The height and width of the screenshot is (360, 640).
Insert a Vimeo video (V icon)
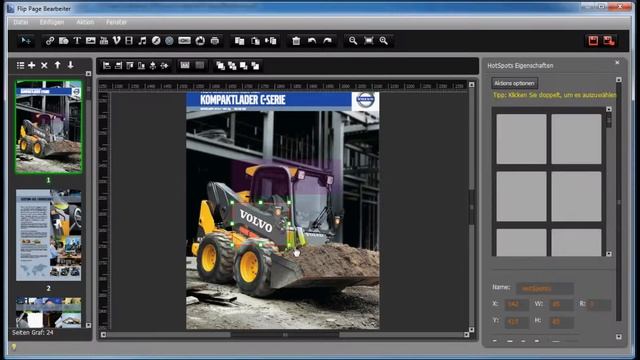(117, 40)
